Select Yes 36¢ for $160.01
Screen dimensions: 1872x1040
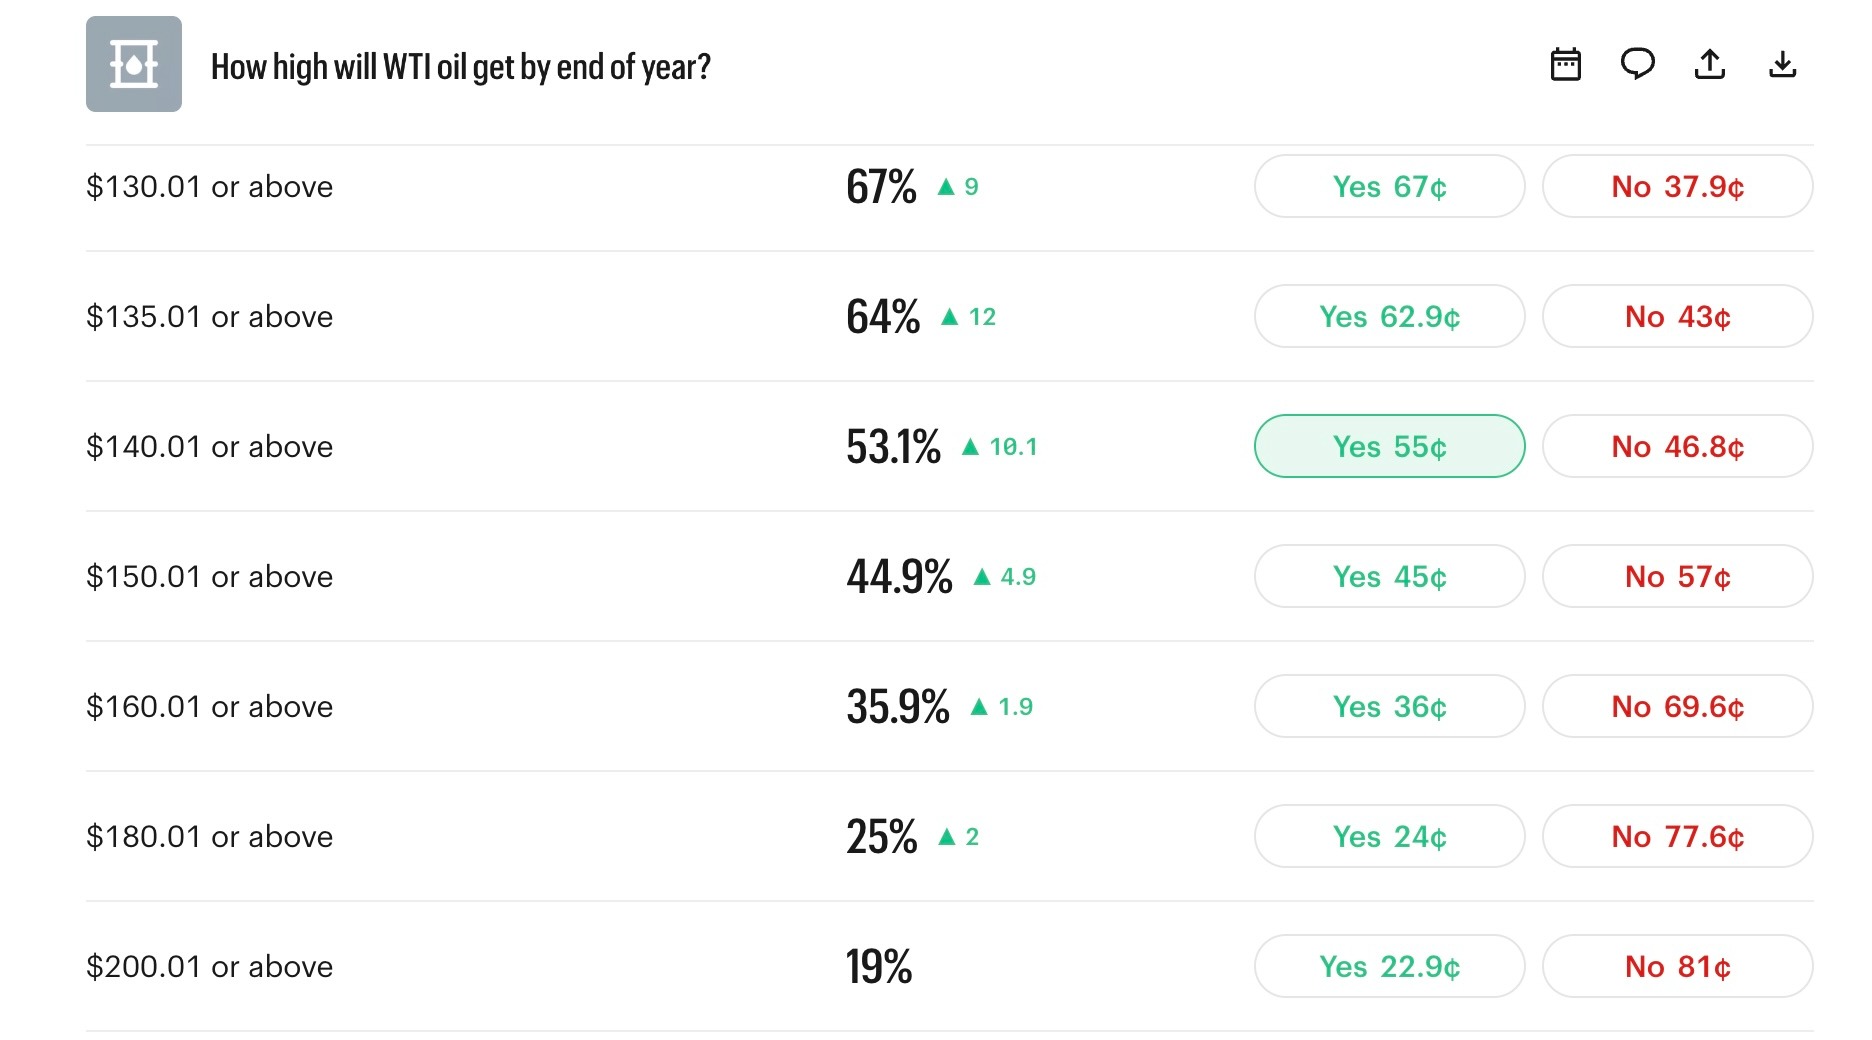pyautogui.click(x=1389, y=707)
